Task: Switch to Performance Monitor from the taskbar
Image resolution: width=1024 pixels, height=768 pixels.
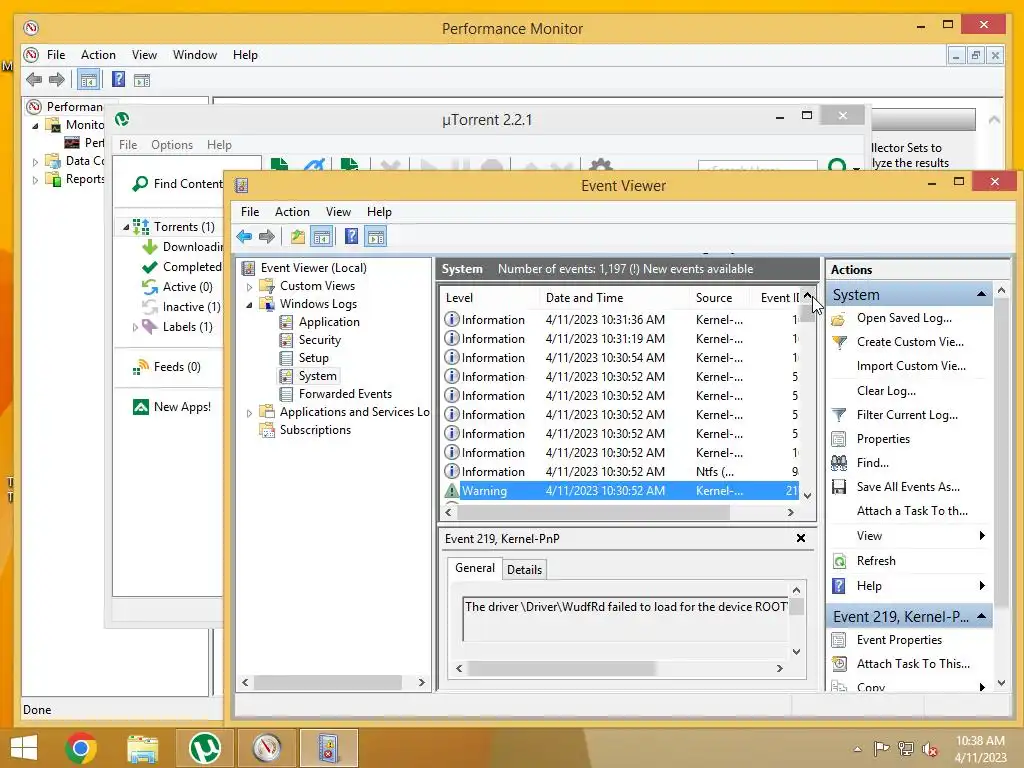Action: (266, 748)
